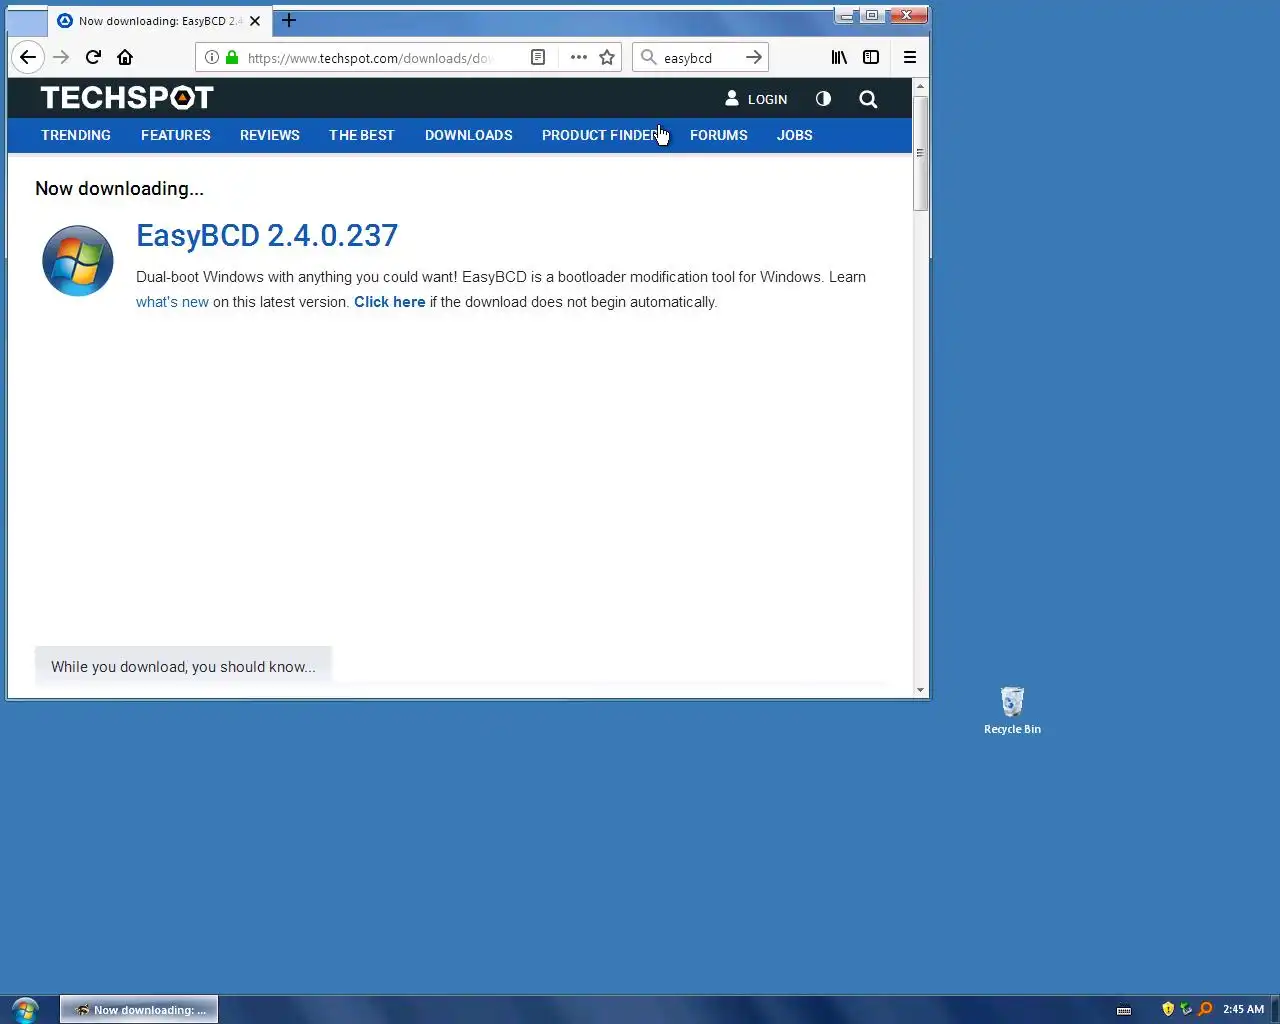Image resolution: width=1280 pixels, height=1024 pixels.
Task: Click the search magnifier in the search box
Action: [649, 57]
